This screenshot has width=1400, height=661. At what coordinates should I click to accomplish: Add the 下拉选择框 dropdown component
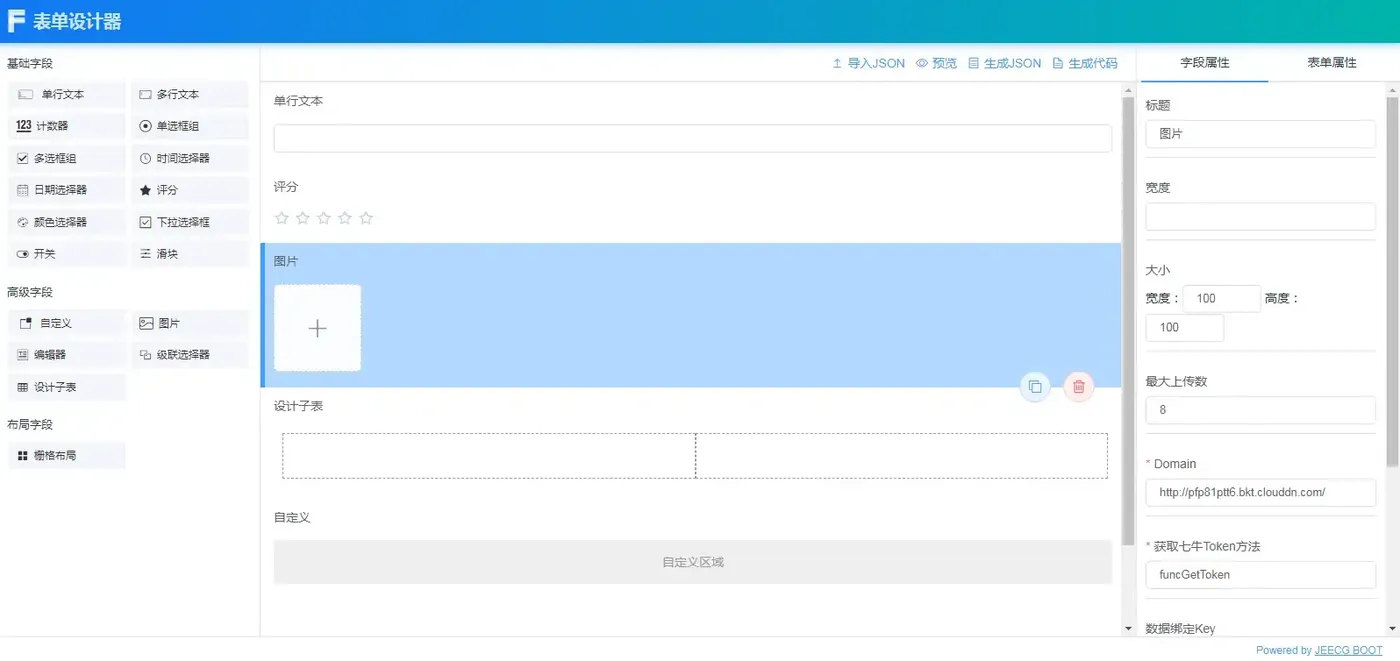point(190,222)
